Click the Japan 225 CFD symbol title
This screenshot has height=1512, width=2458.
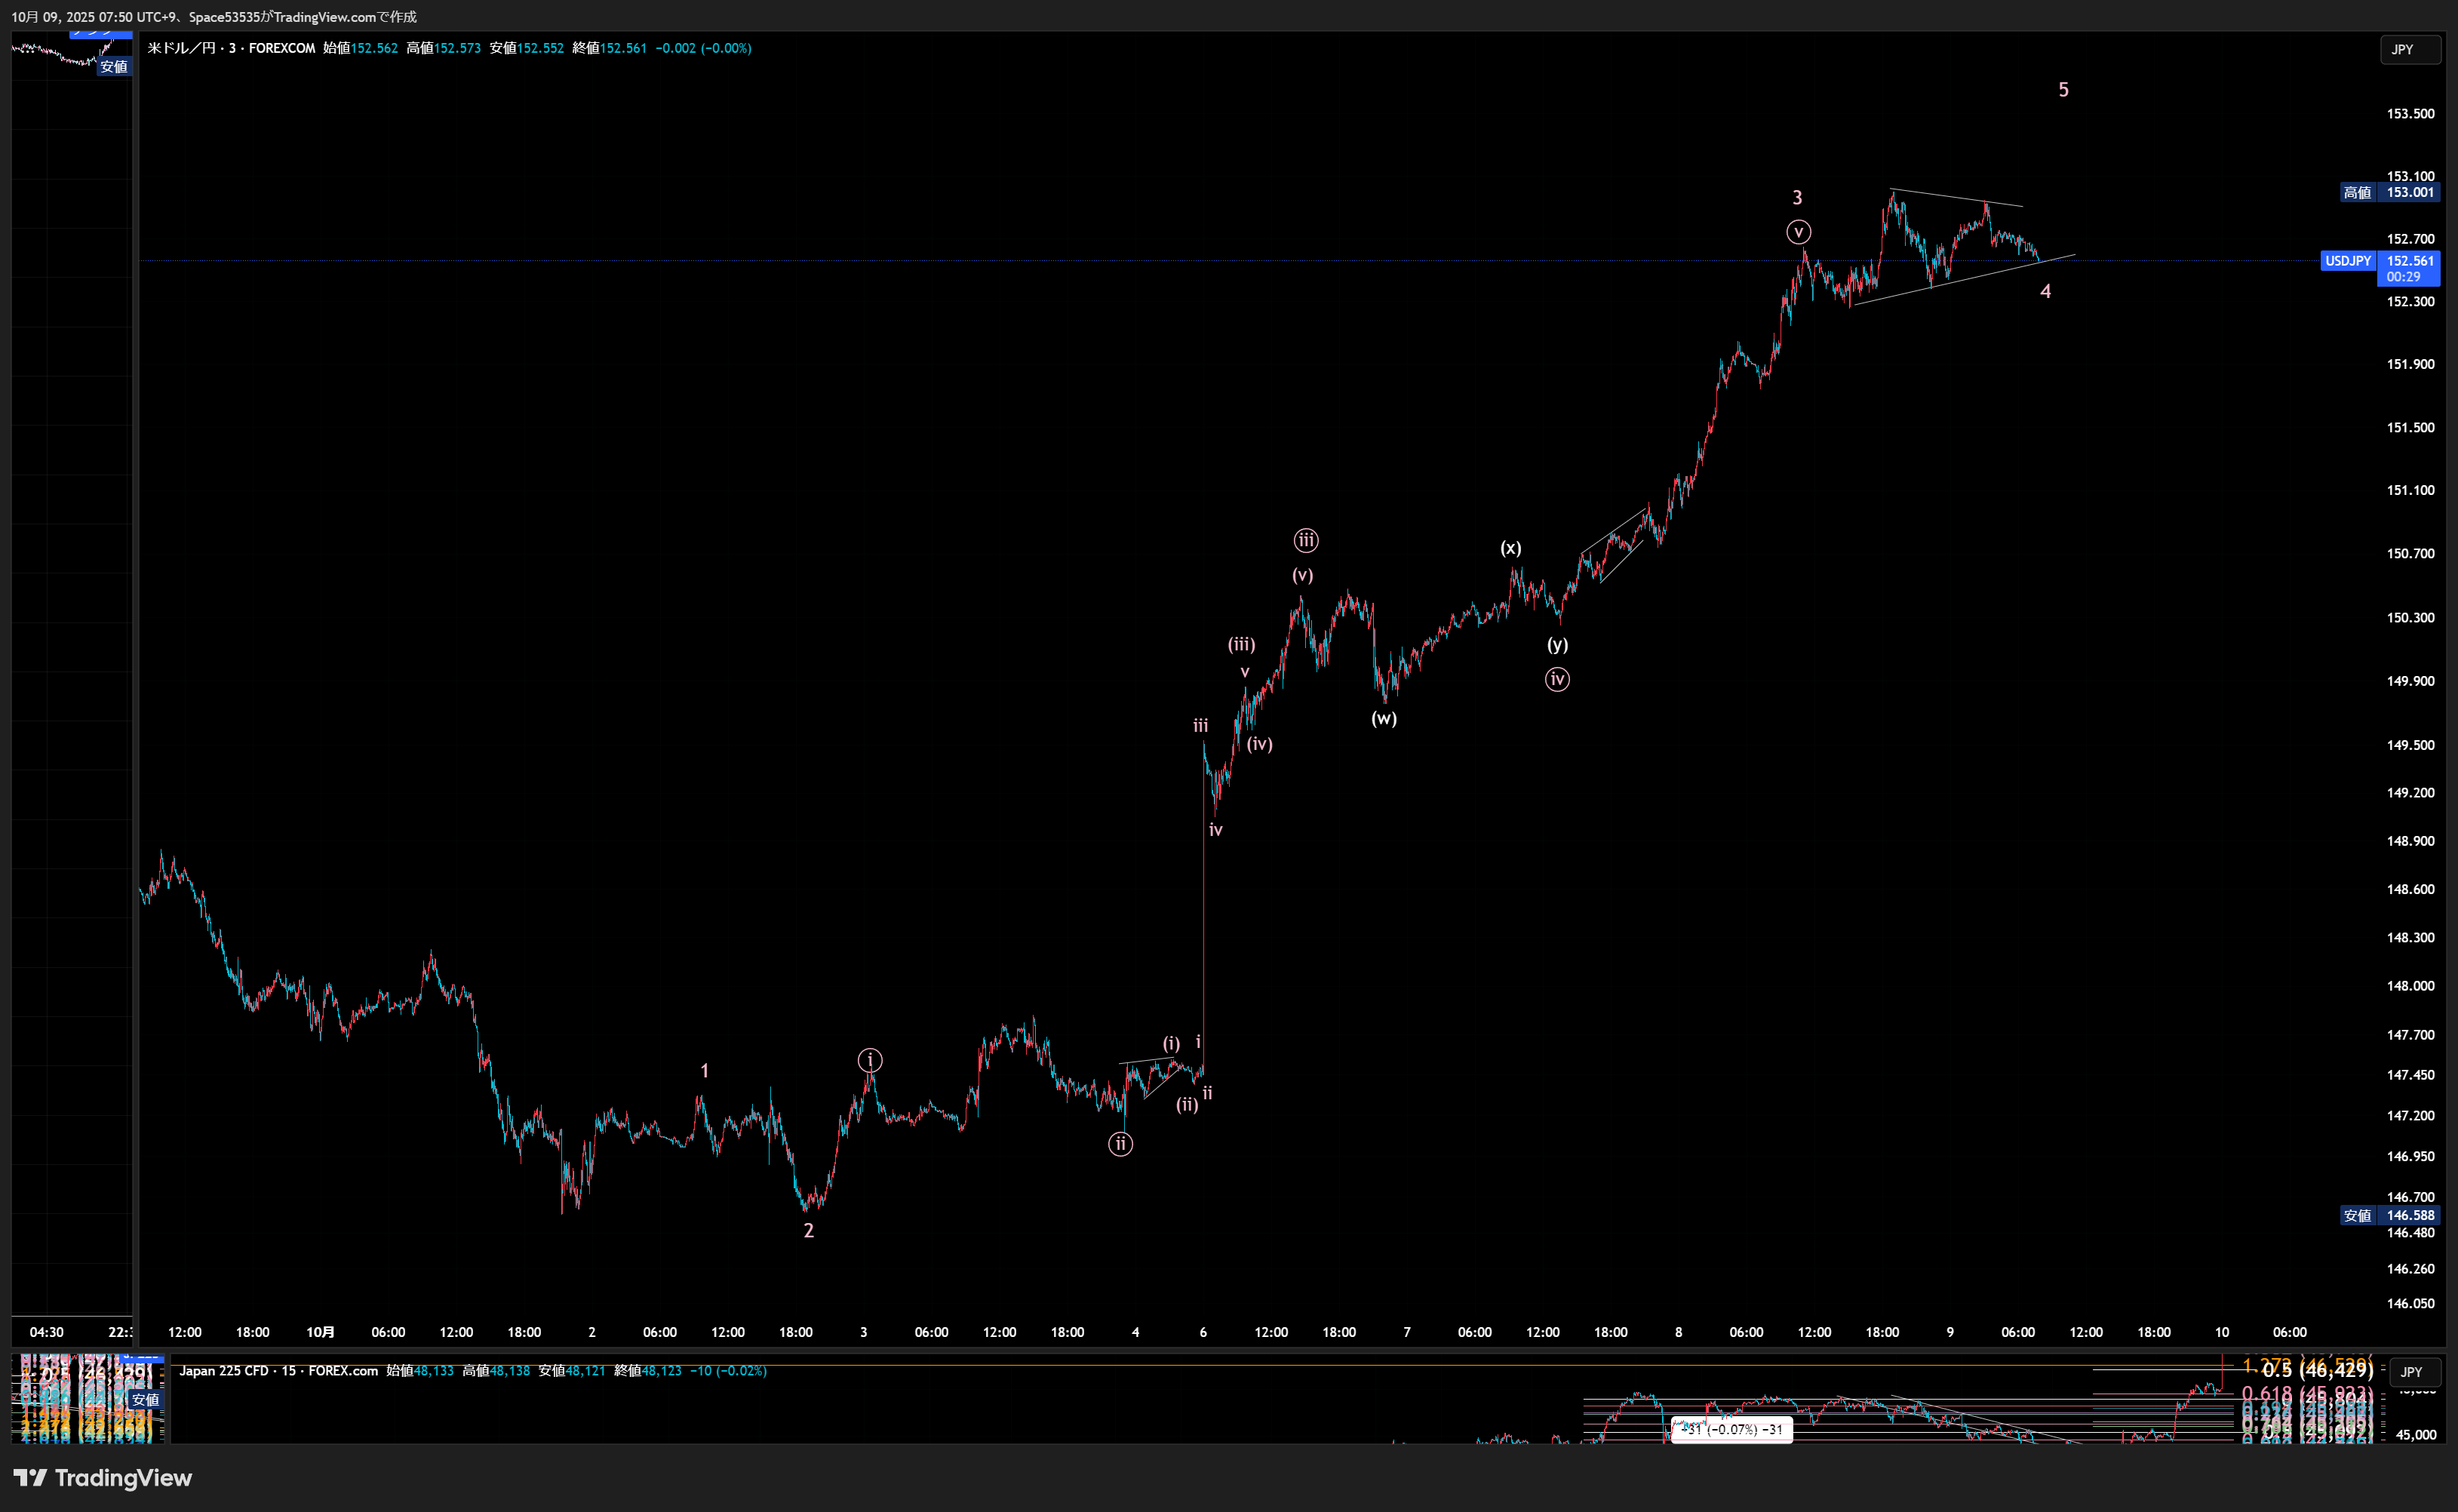click(x=225, y=1371)
